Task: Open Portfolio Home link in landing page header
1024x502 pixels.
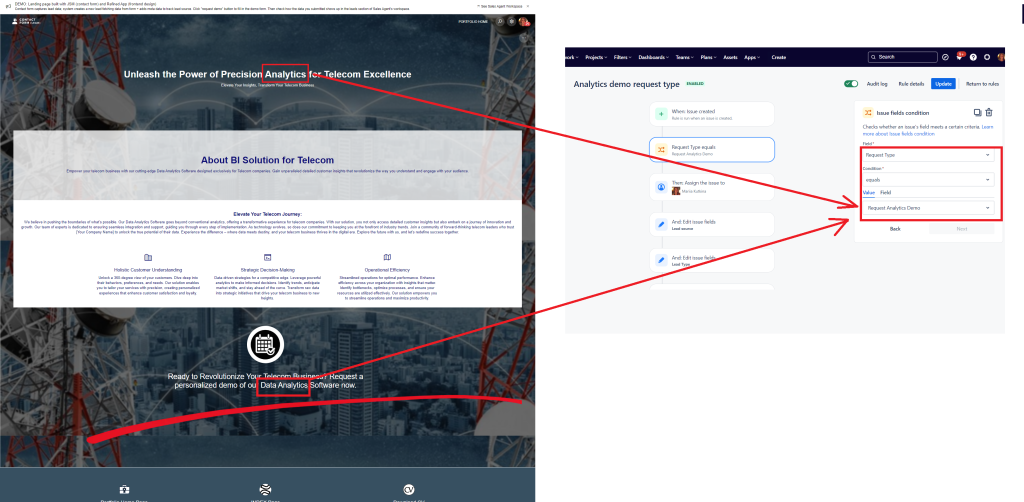Action: [x=473, y=22]
